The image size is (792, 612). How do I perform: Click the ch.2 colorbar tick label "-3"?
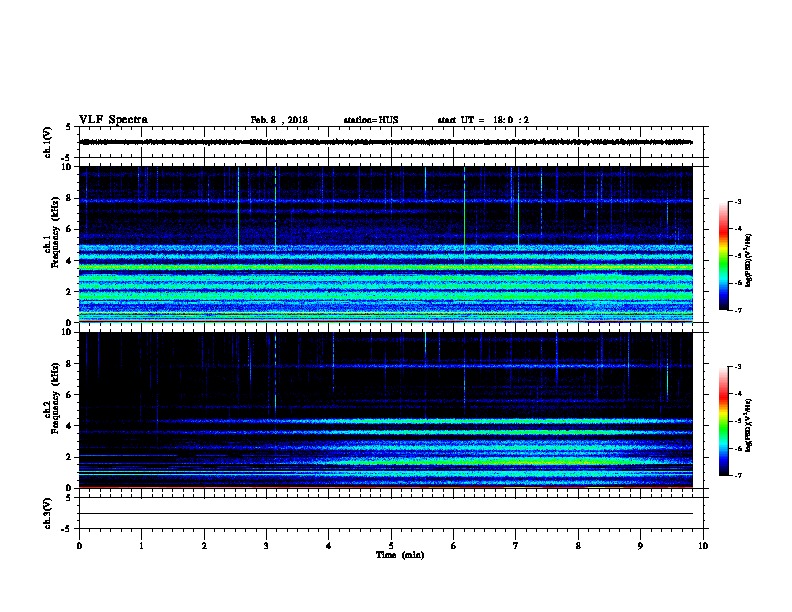click(x=737, y=367)
